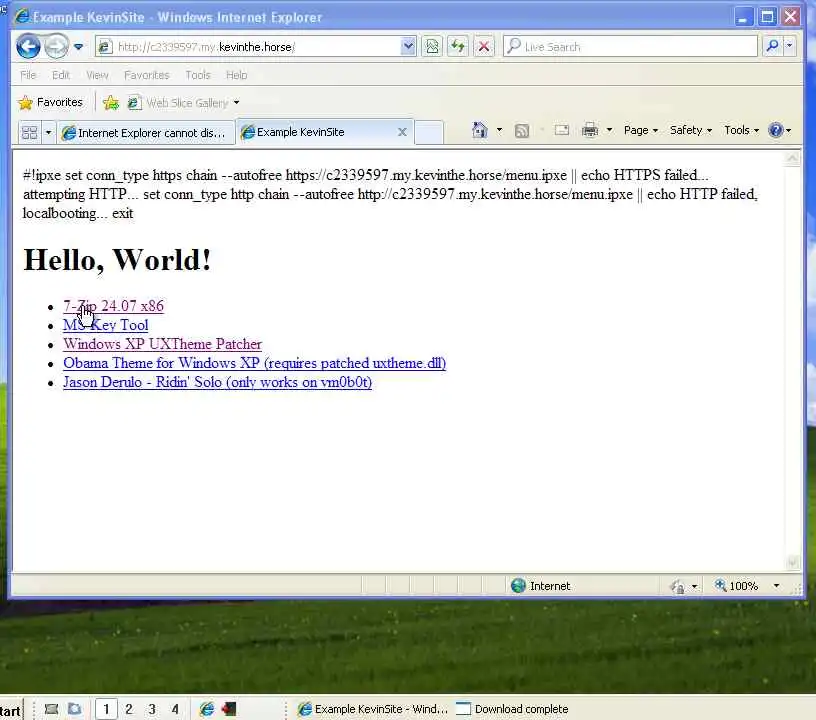This screenshot has width=816, height=720.
Task: Expand the Print options dropdown
Action: click(x=609, y=130)
